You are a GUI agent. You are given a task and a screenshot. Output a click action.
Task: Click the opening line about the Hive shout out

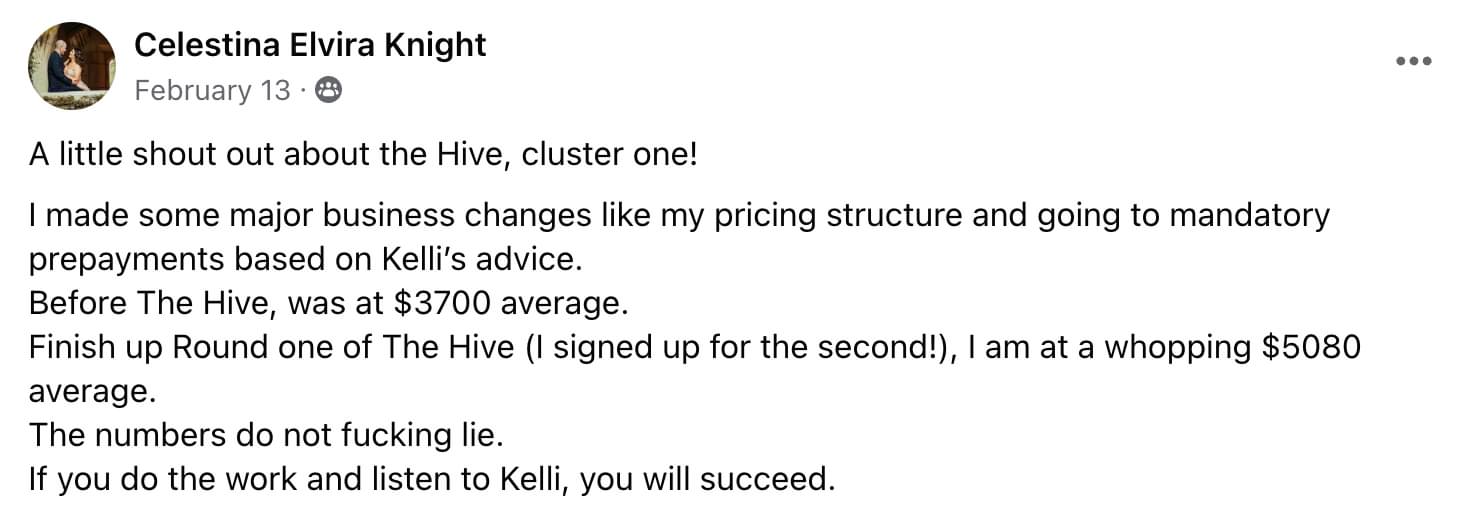[x=362, y=156]
